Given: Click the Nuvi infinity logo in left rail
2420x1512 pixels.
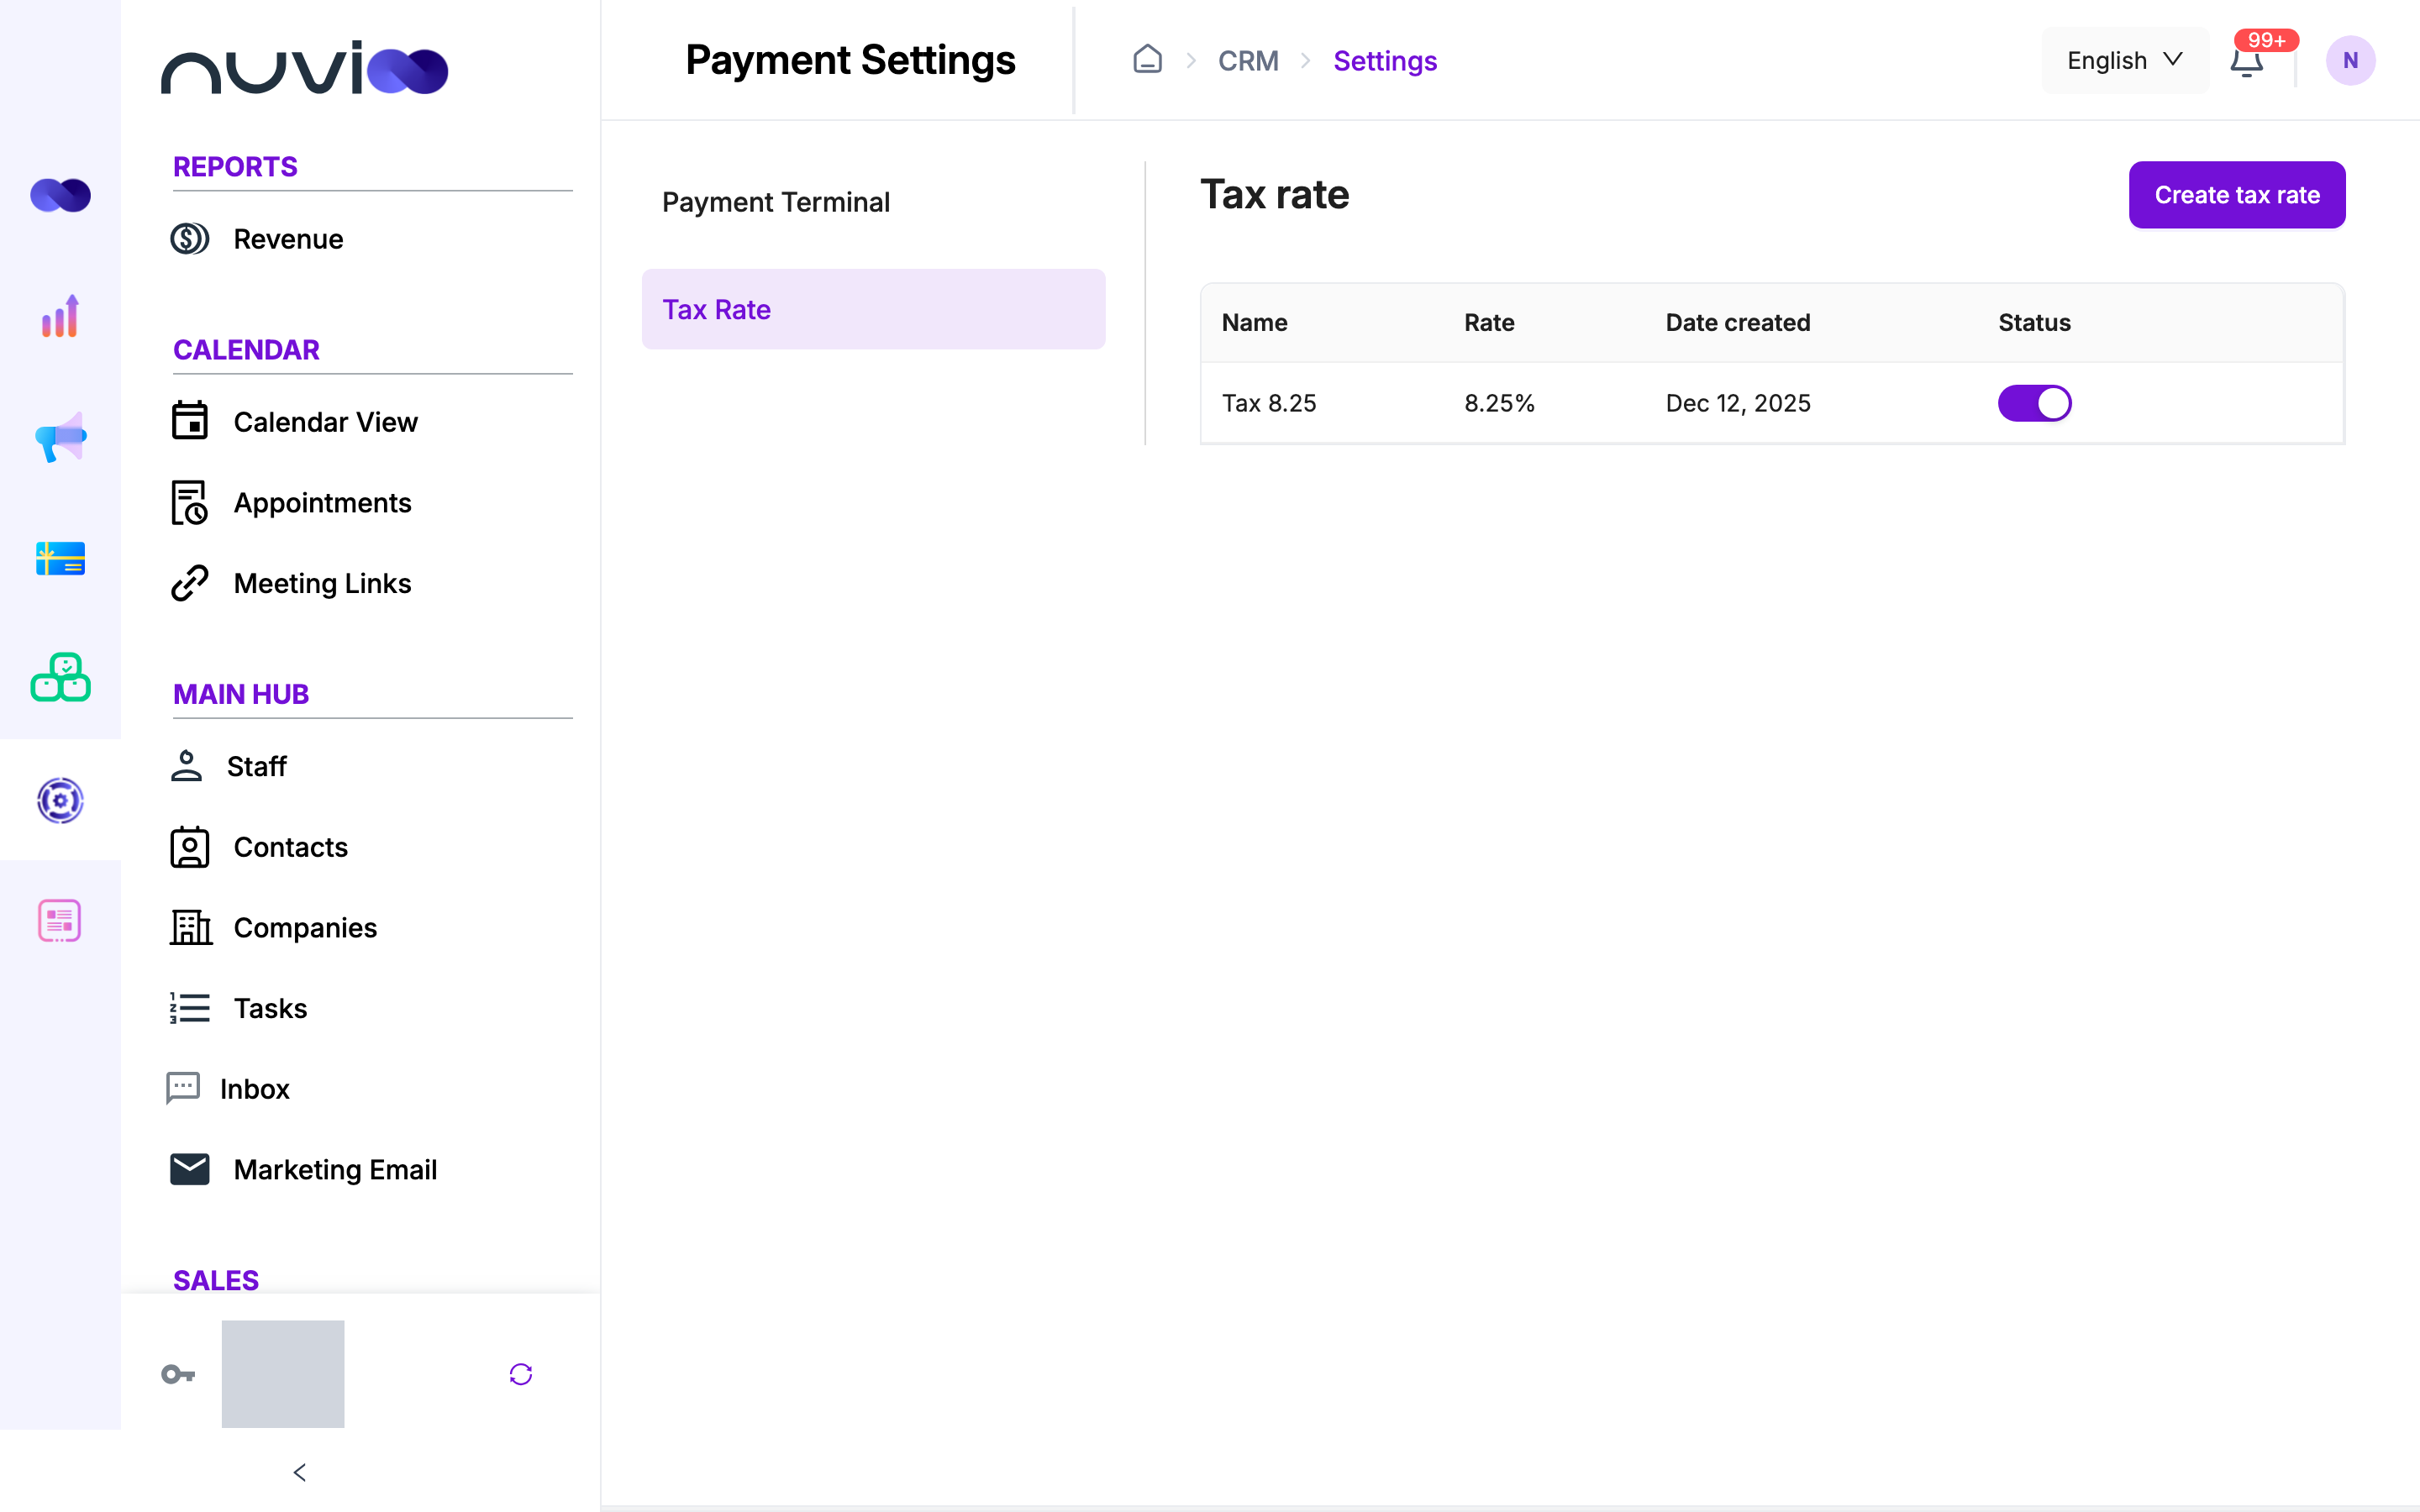Looking at the screenshot, I should point(60,194).
